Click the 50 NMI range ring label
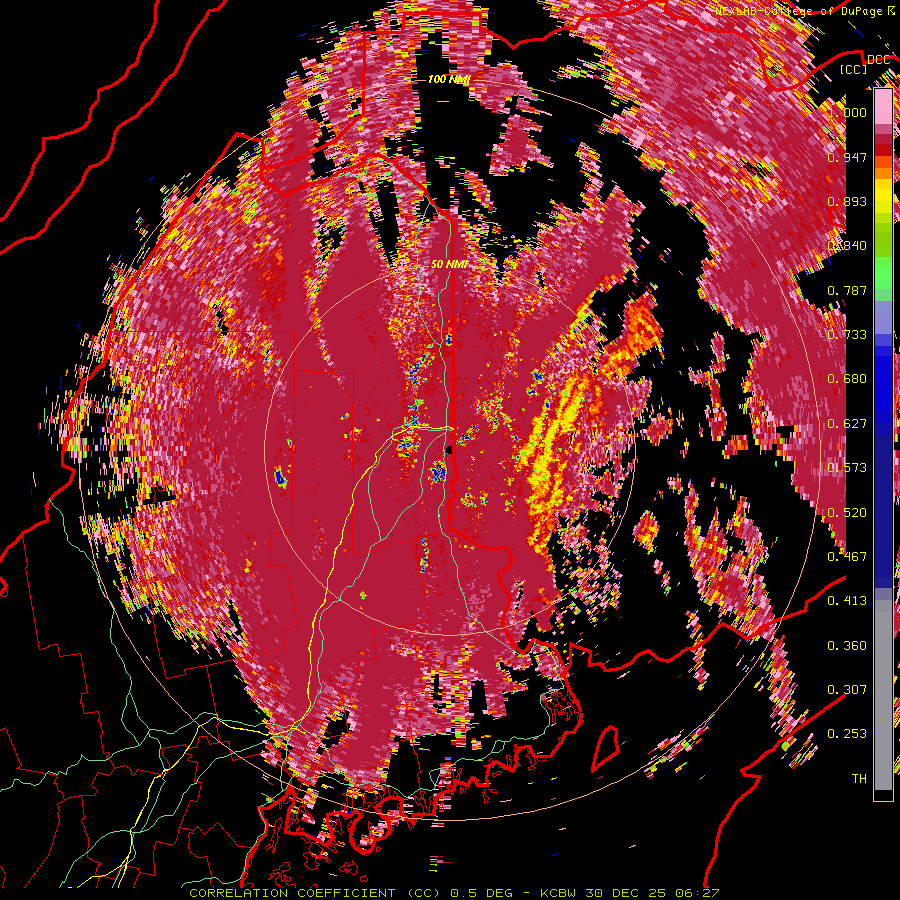Viewport: 900px width, 900px height. (449, 265)
